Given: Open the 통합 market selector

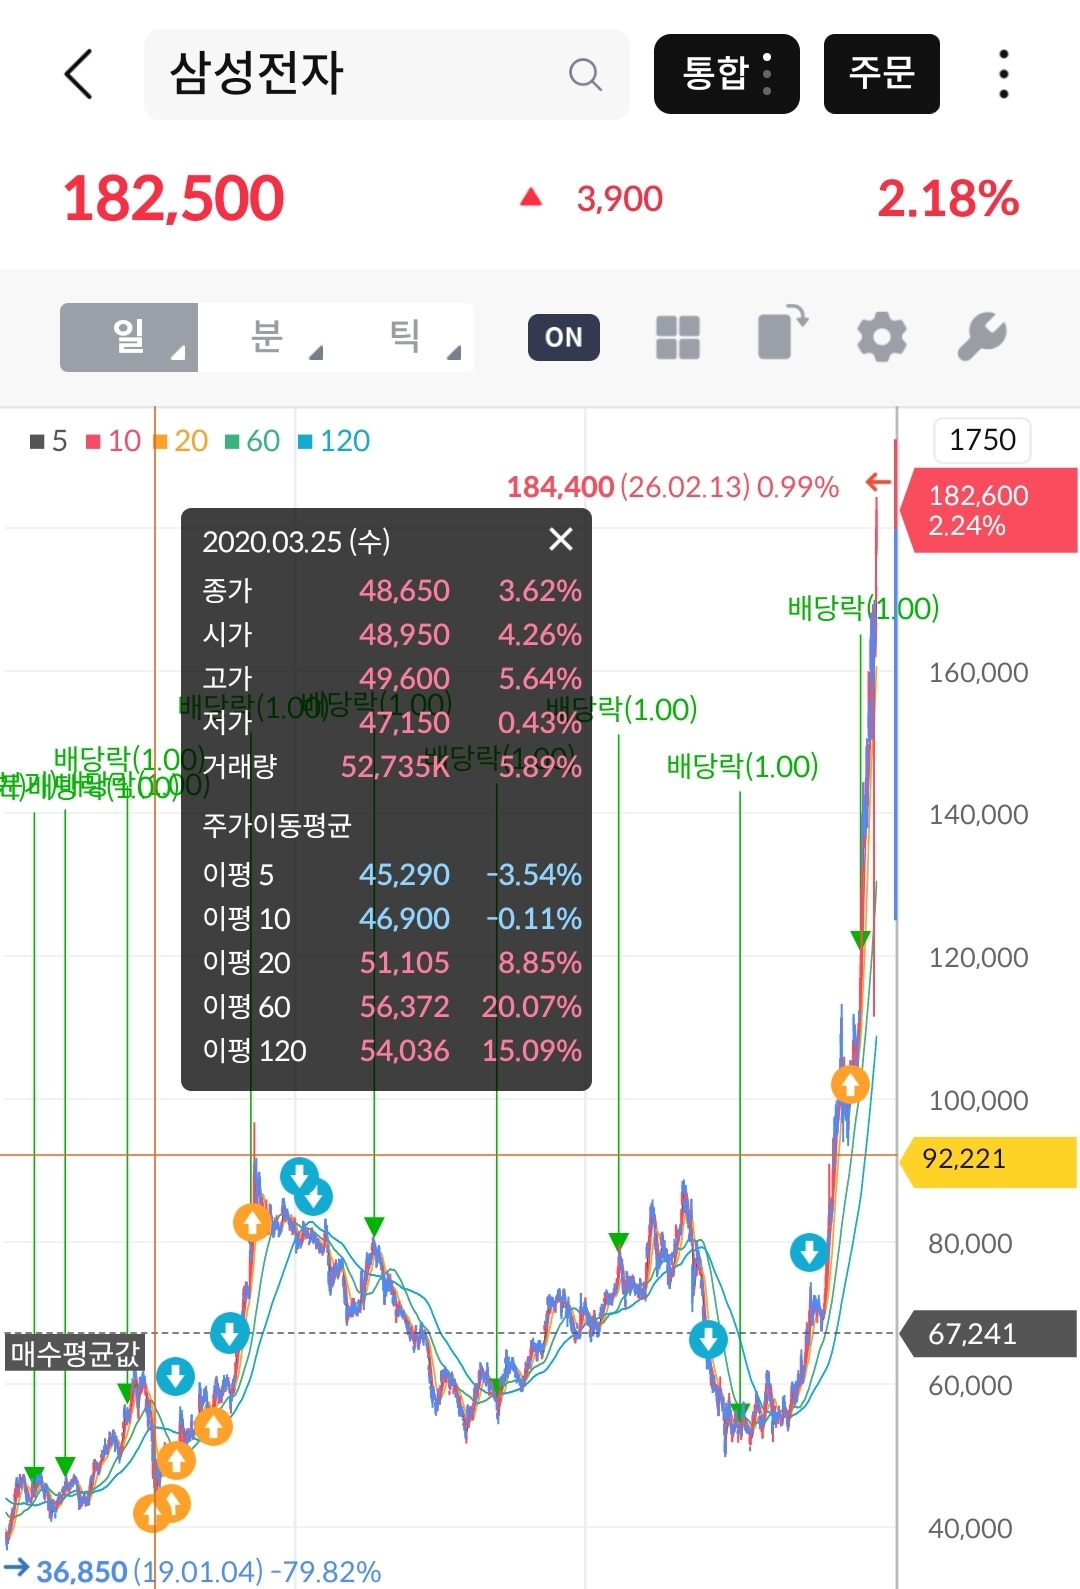Looking at the screenshot, I should point(726,74).
